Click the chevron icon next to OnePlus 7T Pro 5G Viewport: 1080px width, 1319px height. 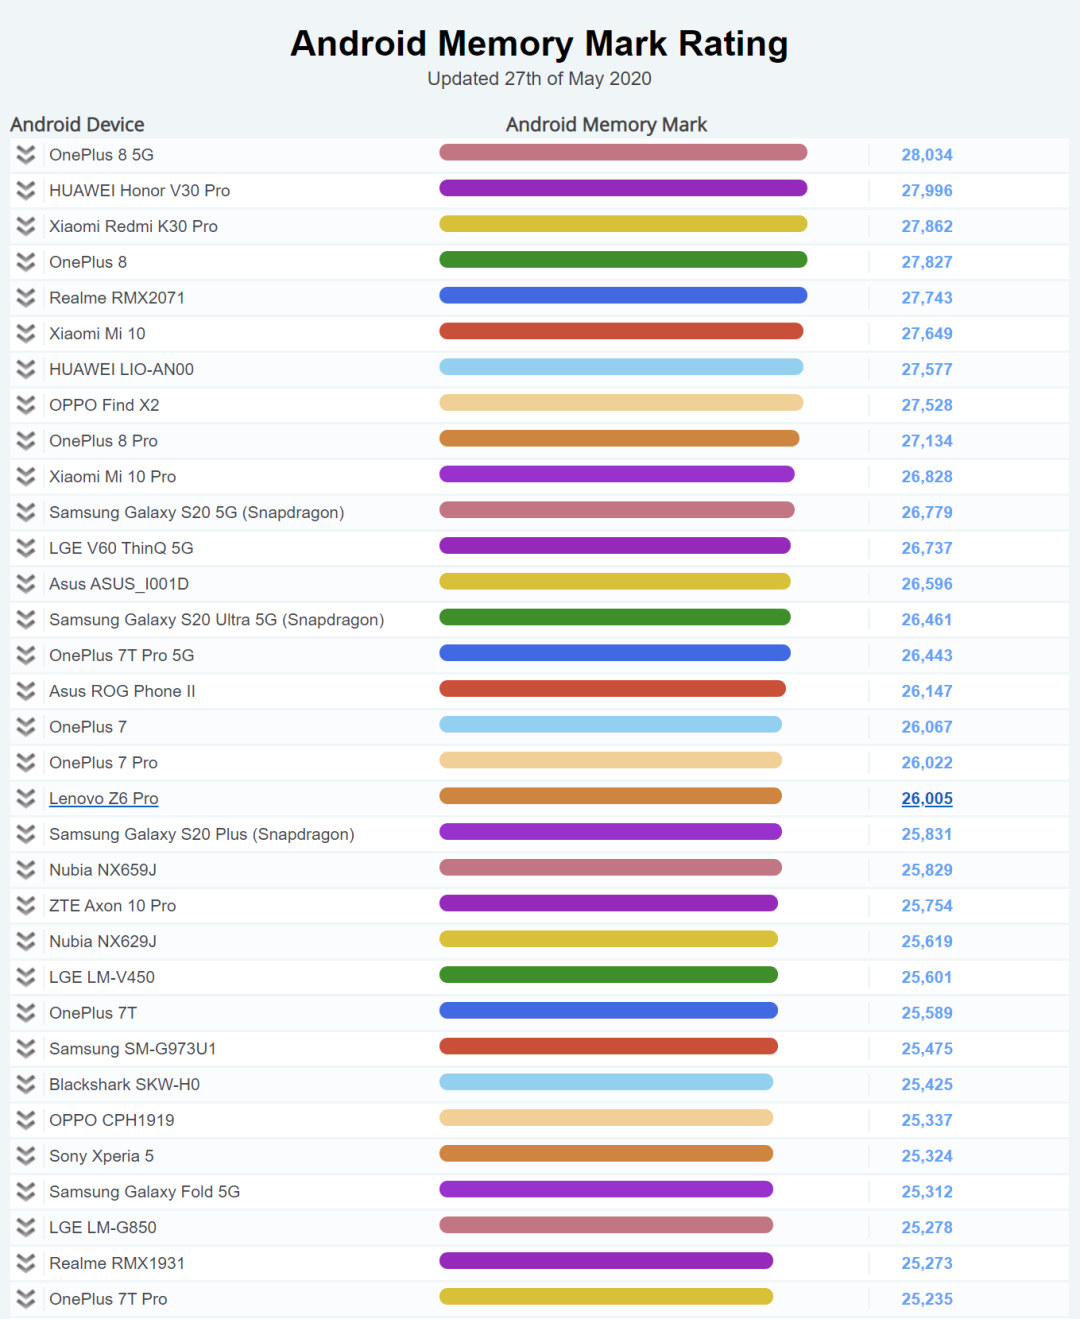[26, 655]
